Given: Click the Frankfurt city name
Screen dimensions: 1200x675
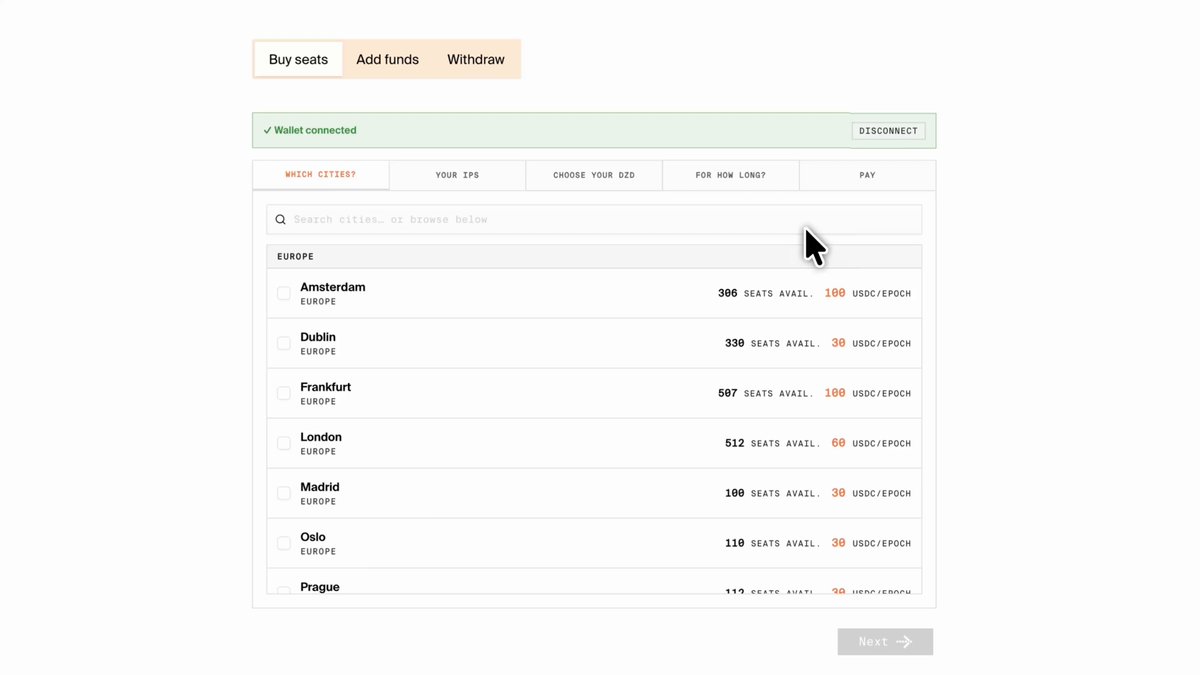Looking at the screenshot, I should (326, 387).
